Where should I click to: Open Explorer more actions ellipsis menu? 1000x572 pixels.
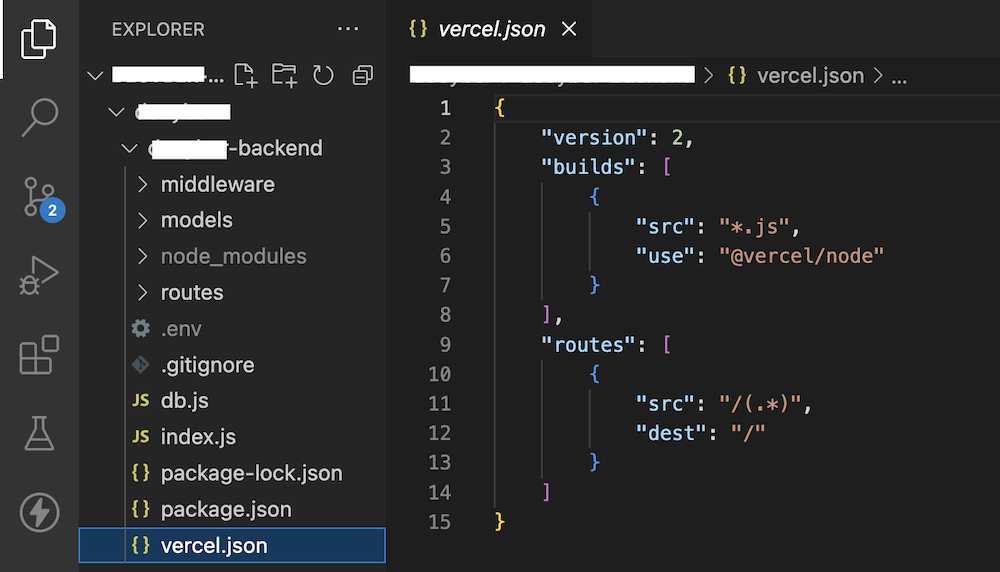pyautogui.click(x=348, y=29)
